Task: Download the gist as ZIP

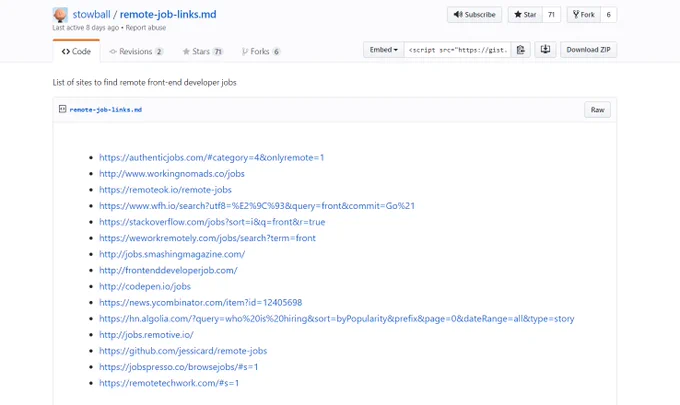Action: tap(588, 50)
